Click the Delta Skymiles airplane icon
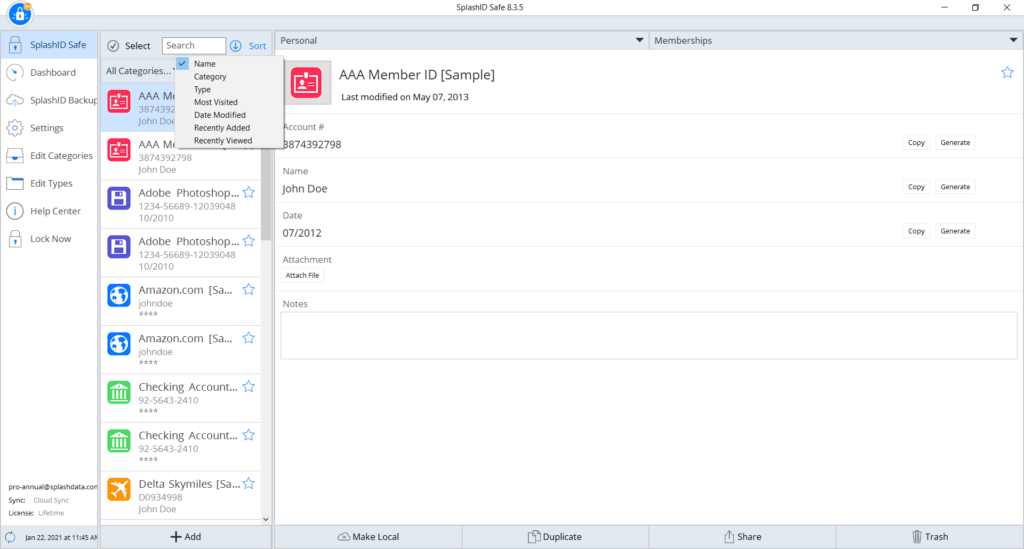 pos(119,489)
